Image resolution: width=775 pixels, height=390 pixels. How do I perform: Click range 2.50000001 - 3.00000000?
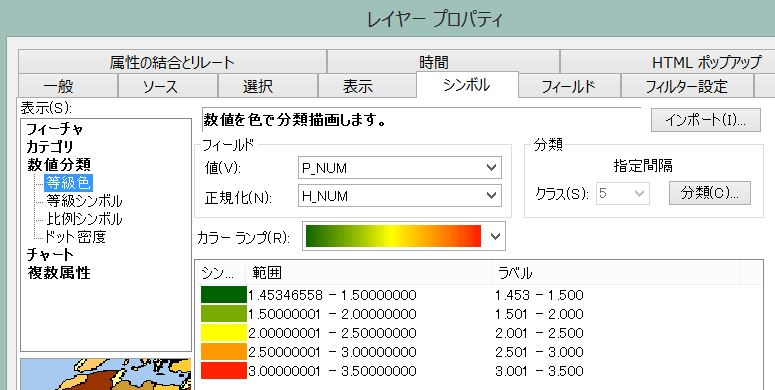tap(332, 352)
